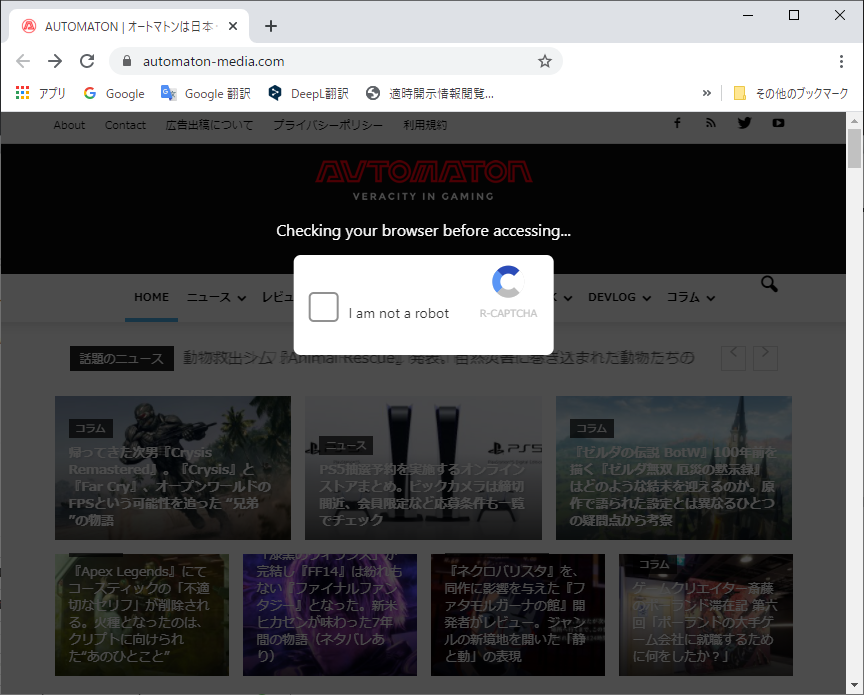Bookmark this page with the star icon
Image resolution: width=864 pixels, height=695 pixels.
[544, 61]
